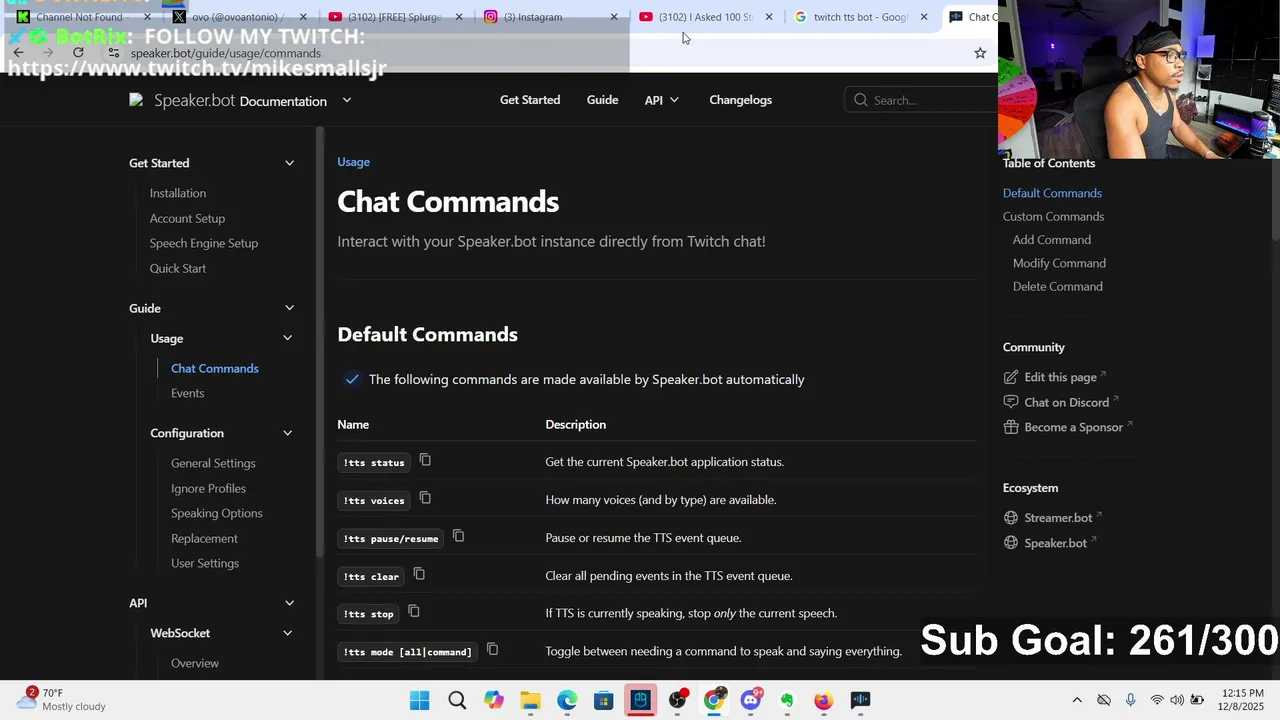Reload the page with the browser refresh icon

78,53
